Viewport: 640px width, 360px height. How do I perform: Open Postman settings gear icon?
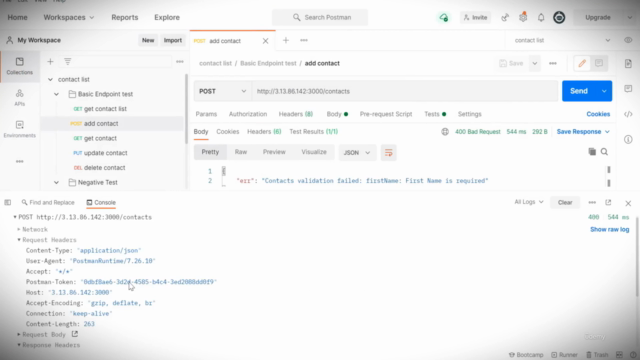pyautogui.click(x=523, y=18)
